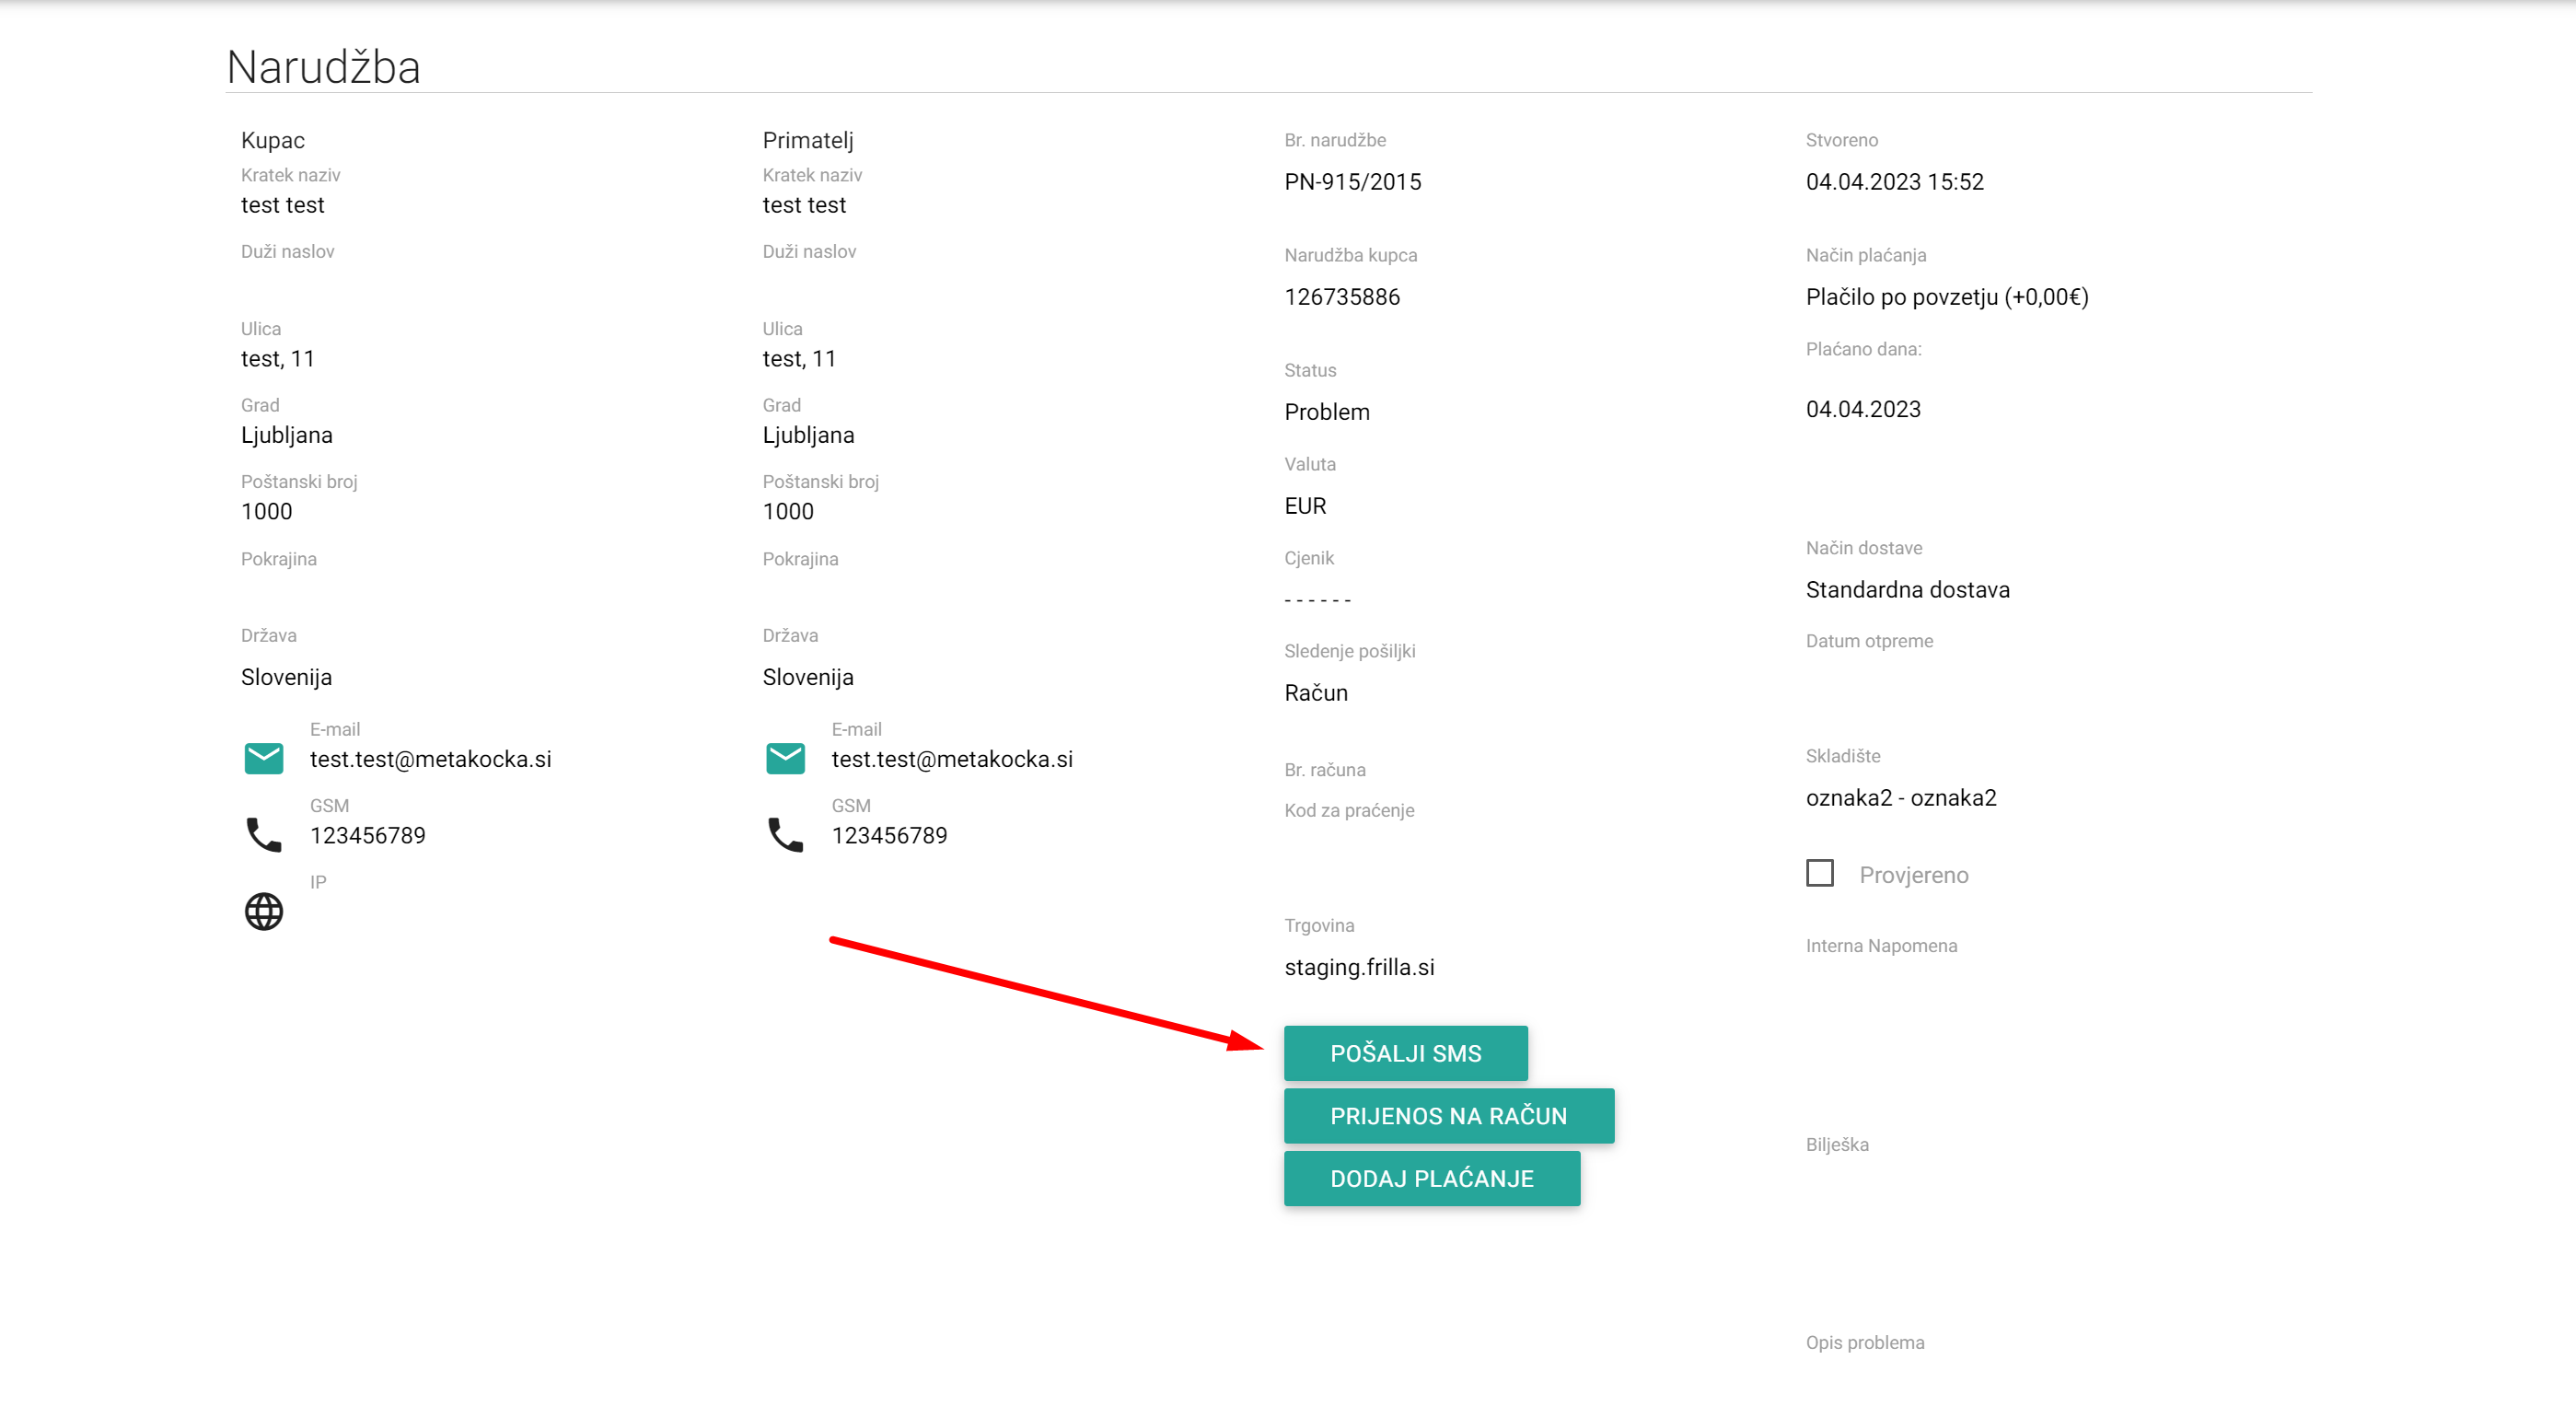Open the Status field showing Problem
Screen dimensions: 2576x1406
[x=1326, y=412]
